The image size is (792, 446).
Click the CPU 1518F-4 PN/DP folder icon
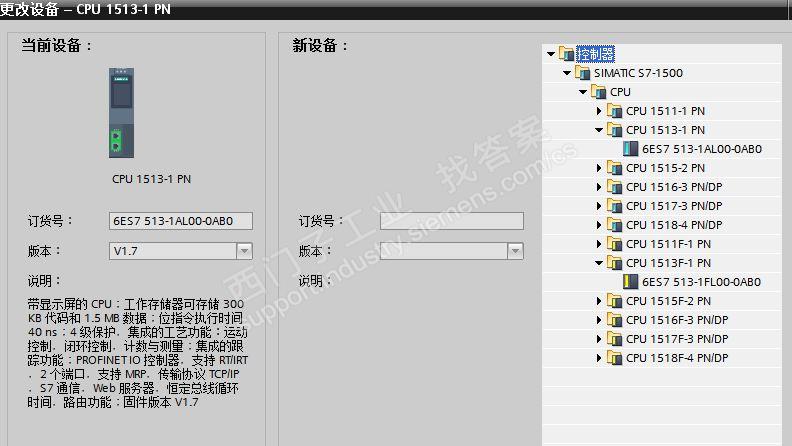pyautogui.click(x=615, y=358)
